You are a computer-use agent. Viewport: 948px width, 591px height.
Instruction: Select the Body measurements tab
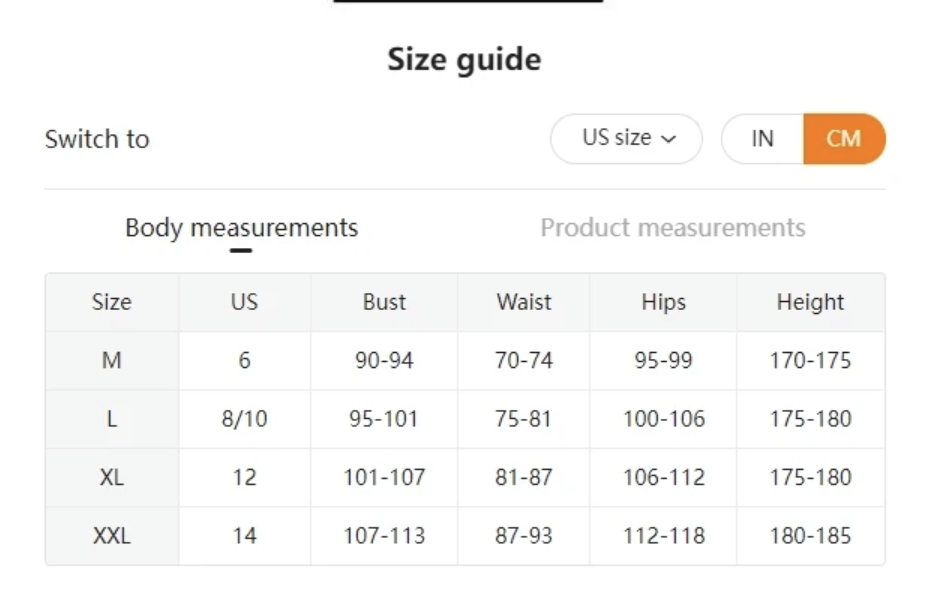240,227
